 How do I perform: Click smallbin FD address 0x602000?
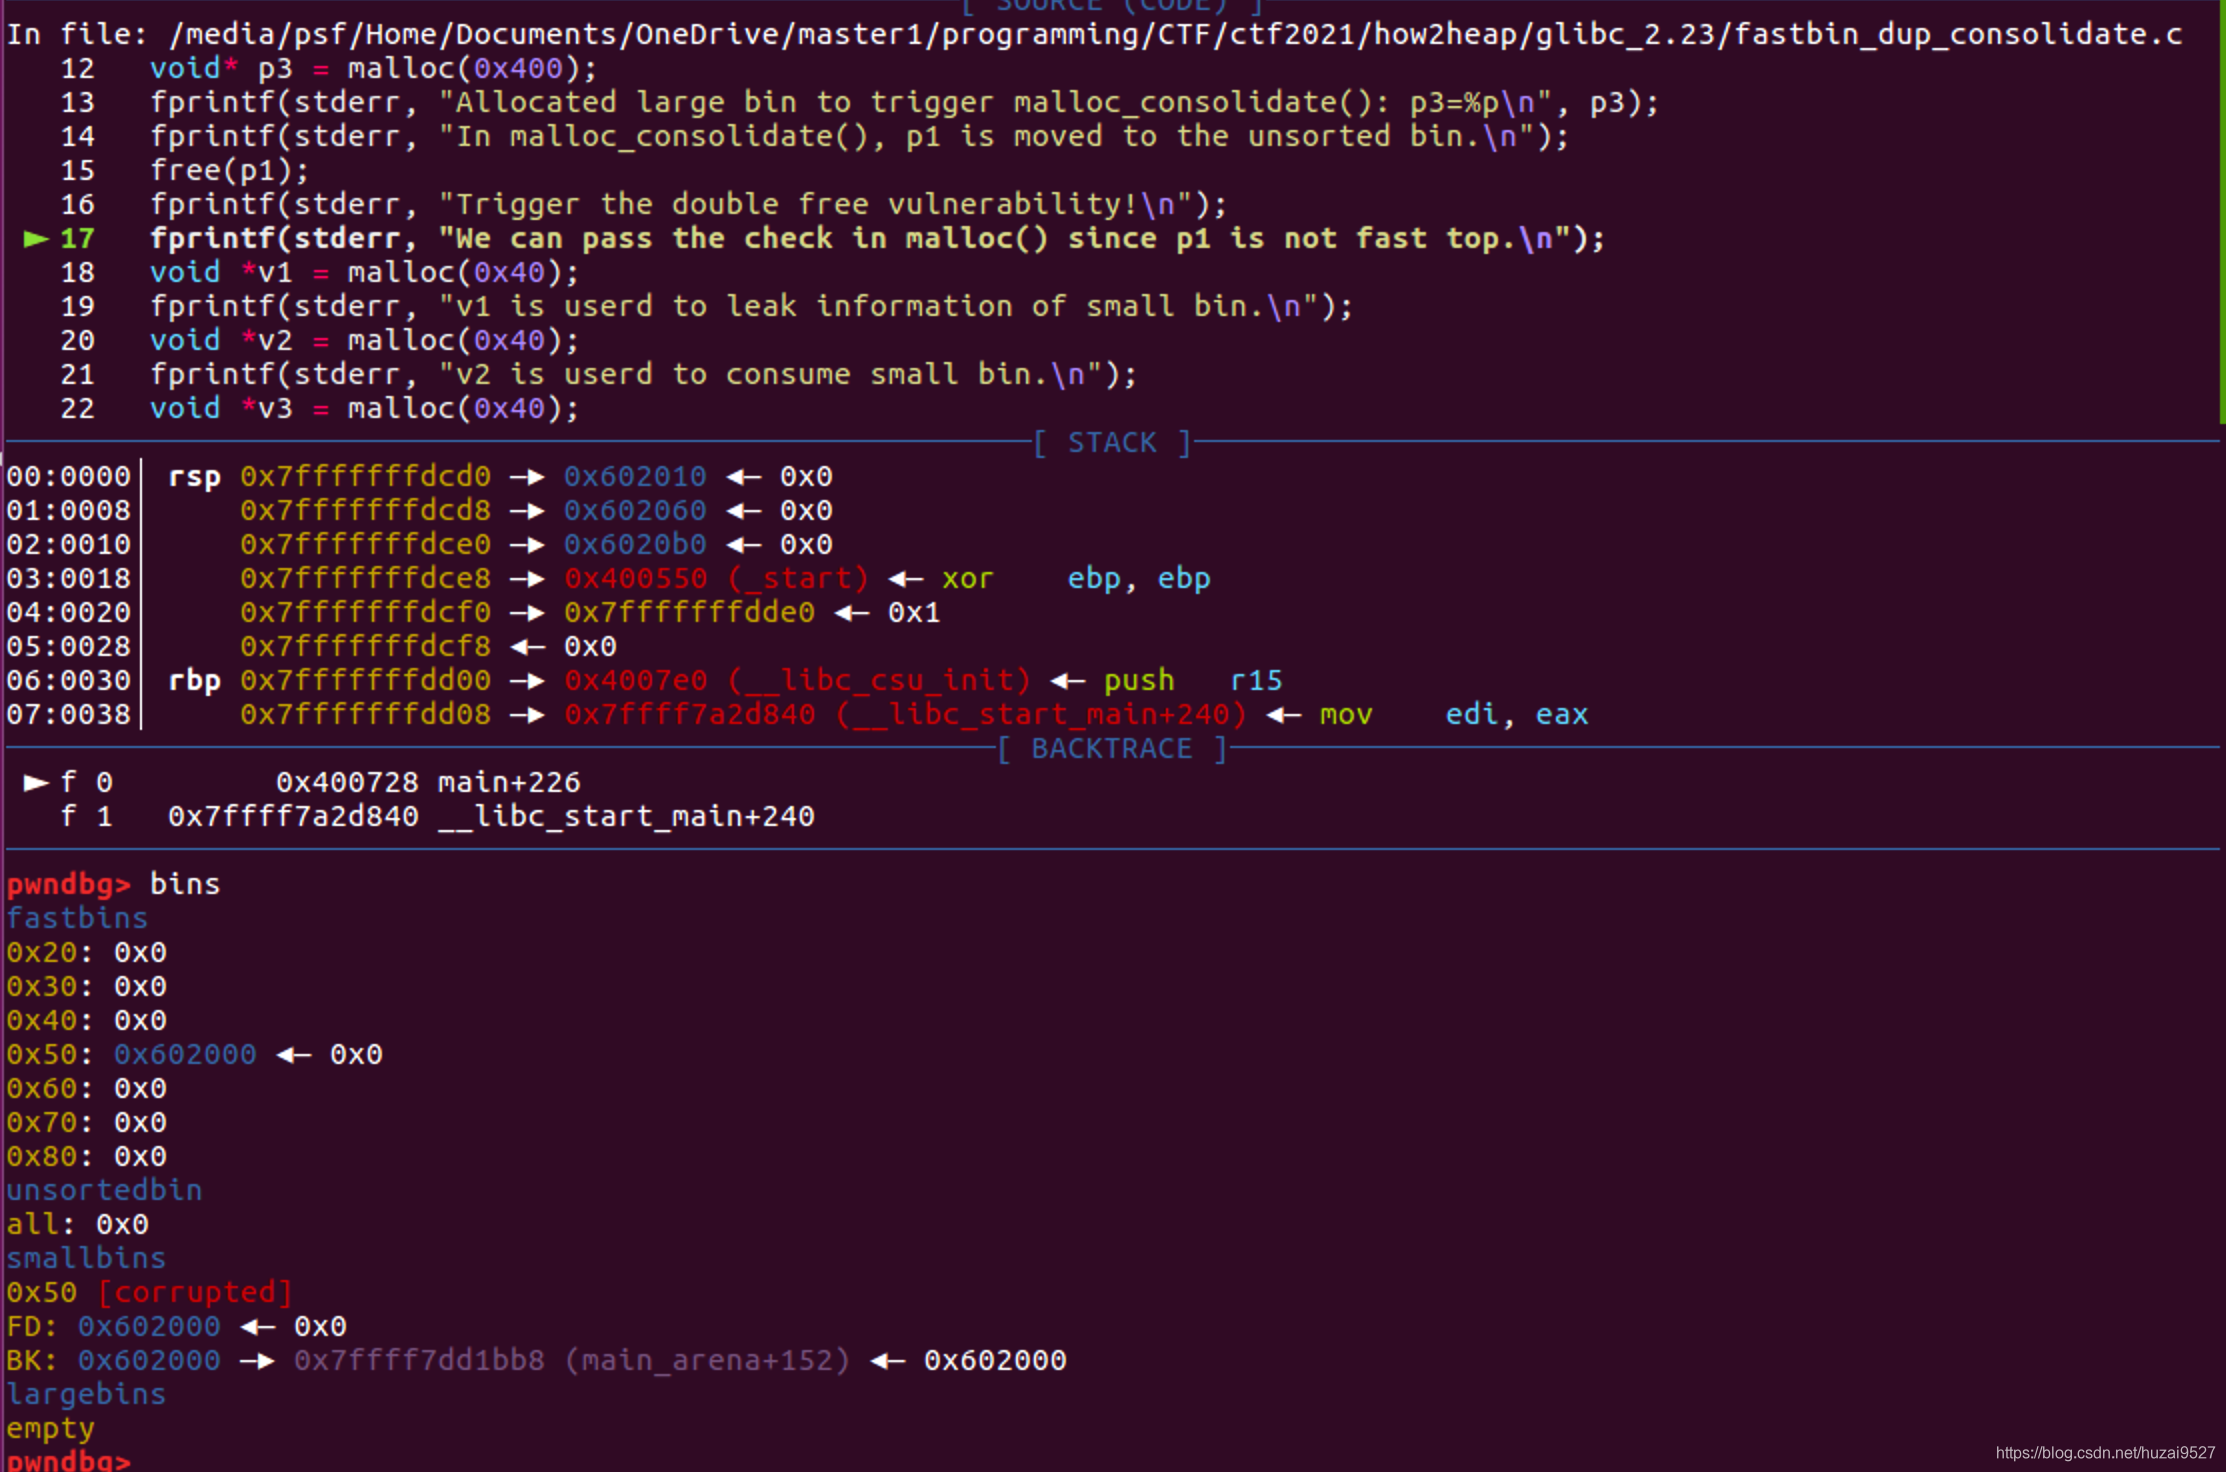pyautogui.click(x=149, y=1327)
